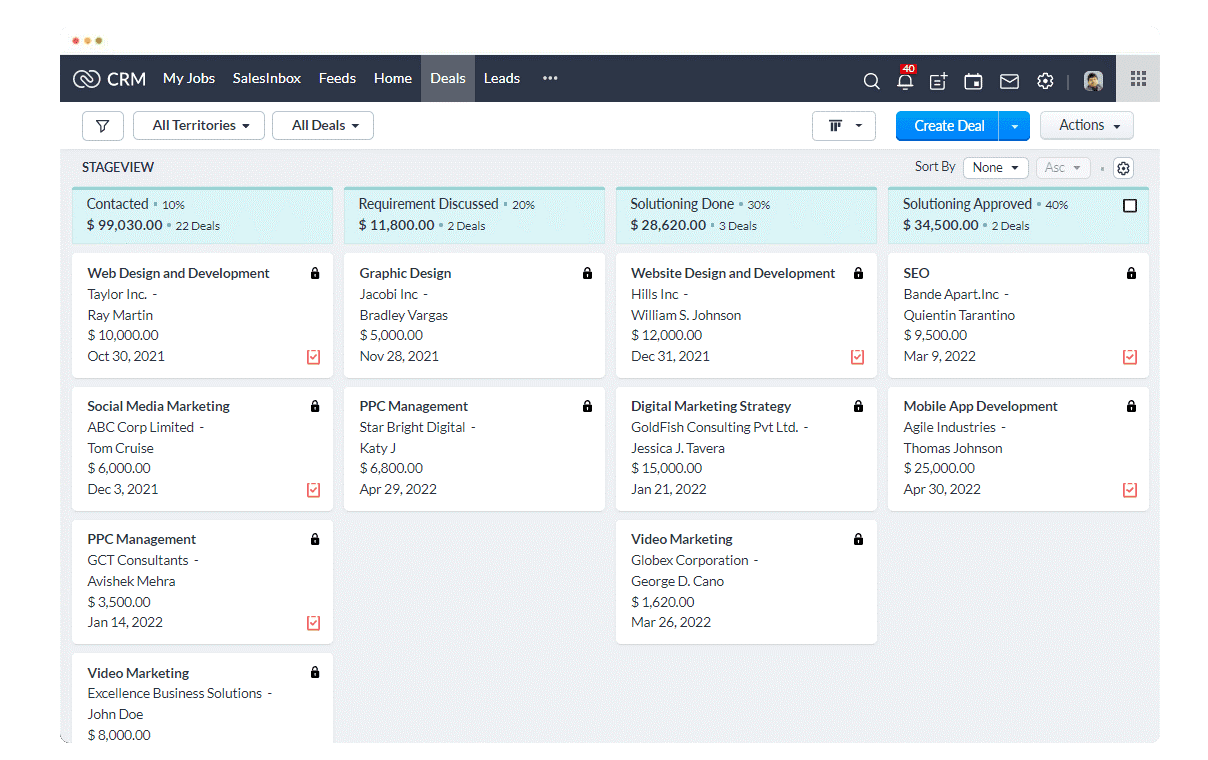
Task: Expand the All Deals view dropdown
Action: click(322, 126)
